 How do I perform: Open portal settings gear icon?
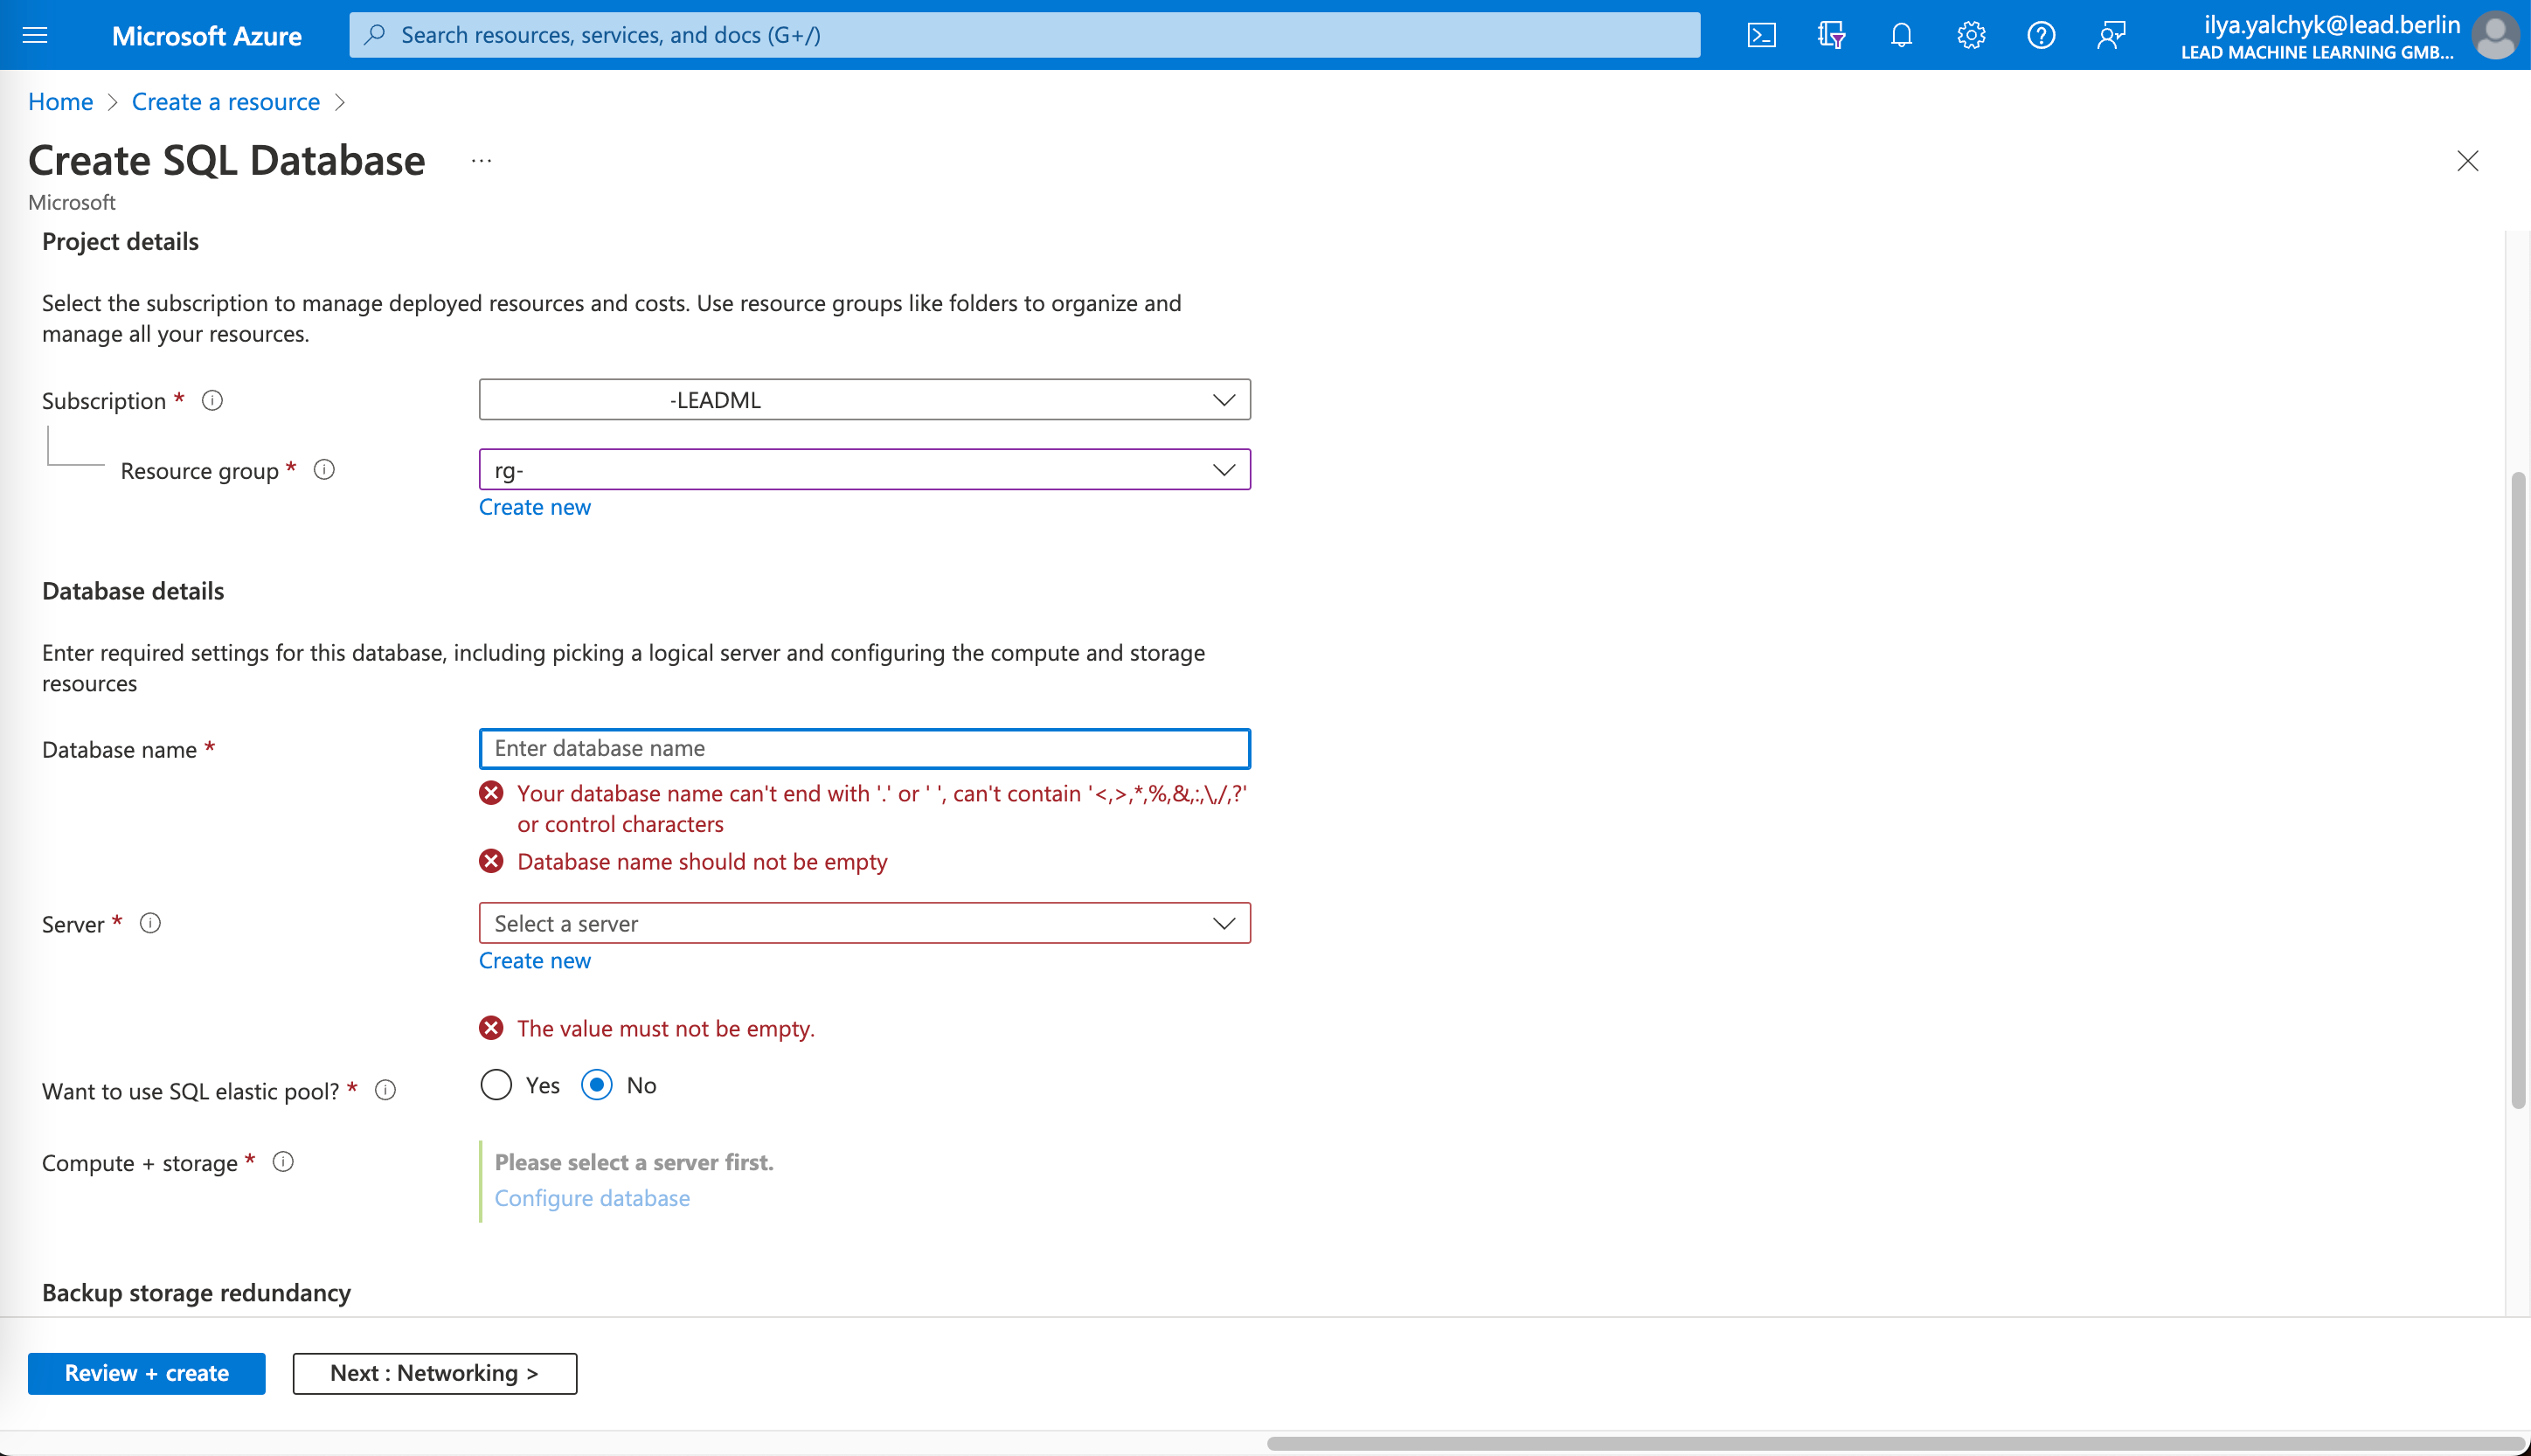(x=1971, y=36)
